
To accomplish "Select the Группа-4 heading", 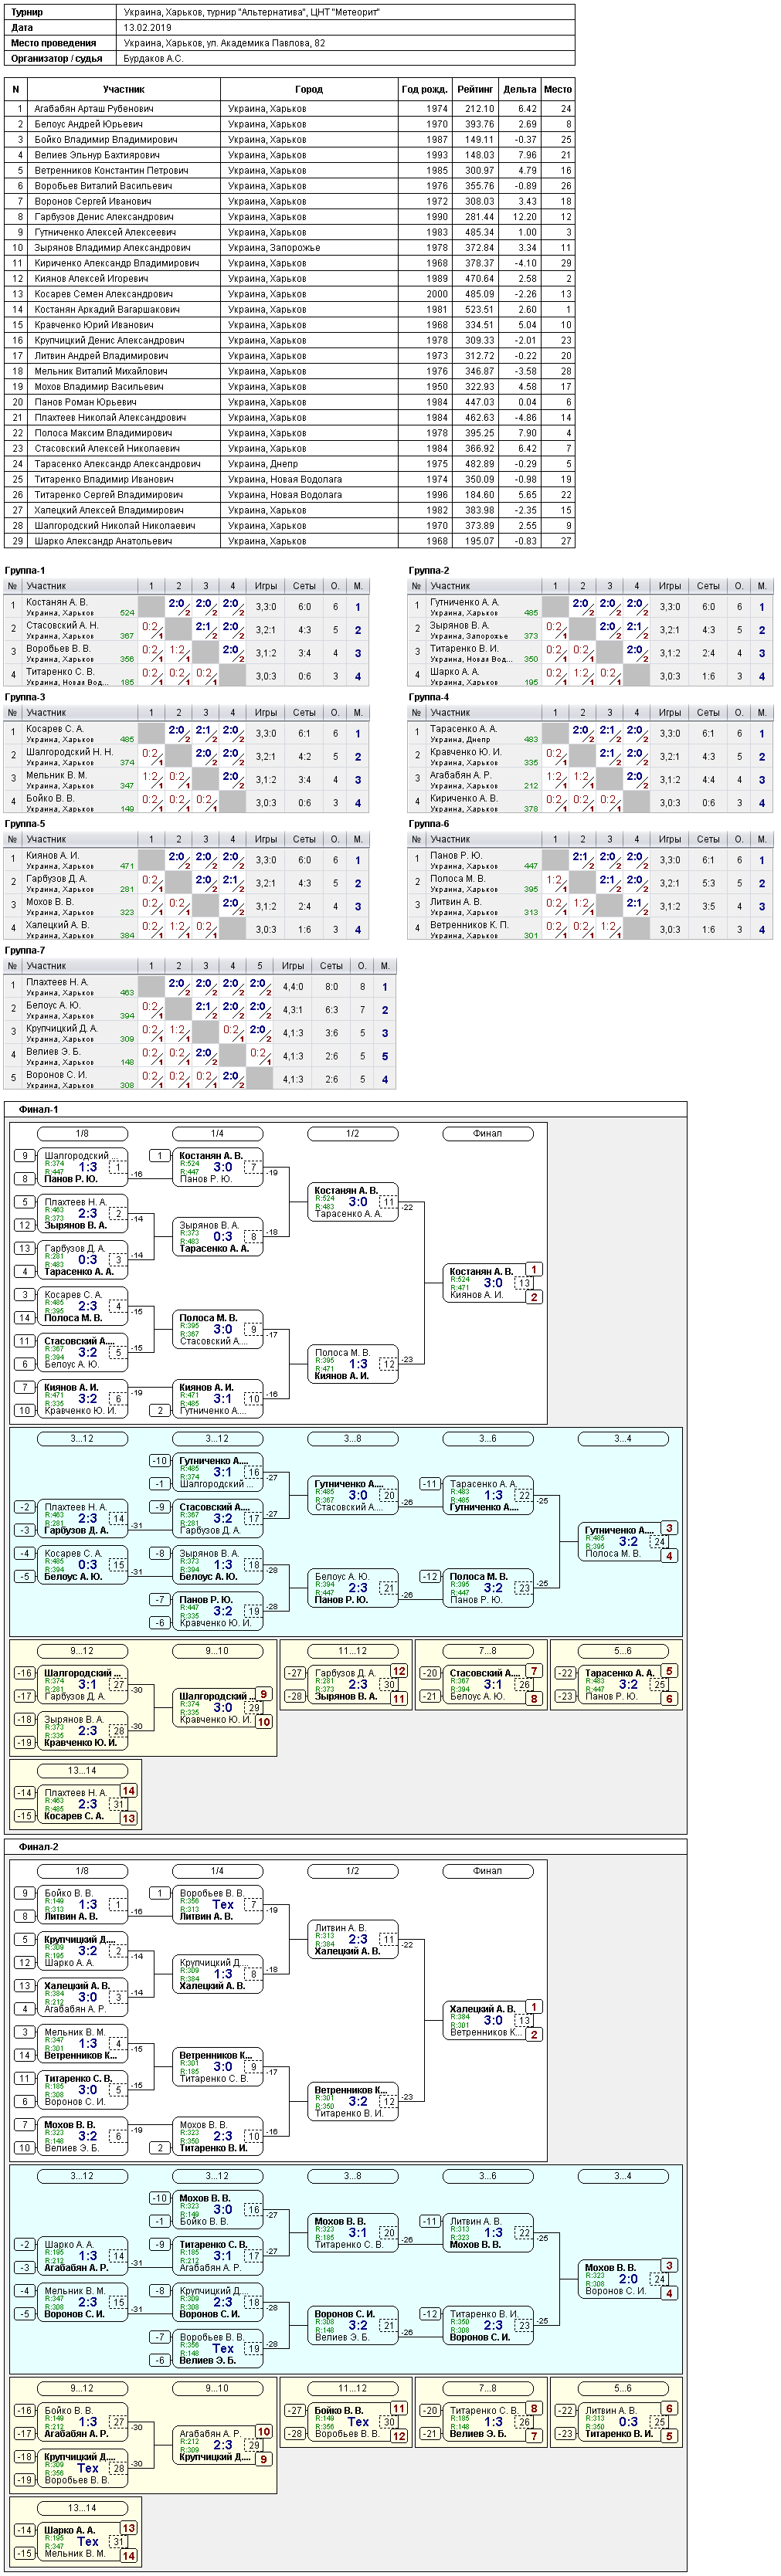I will click(x=429, y=697).
